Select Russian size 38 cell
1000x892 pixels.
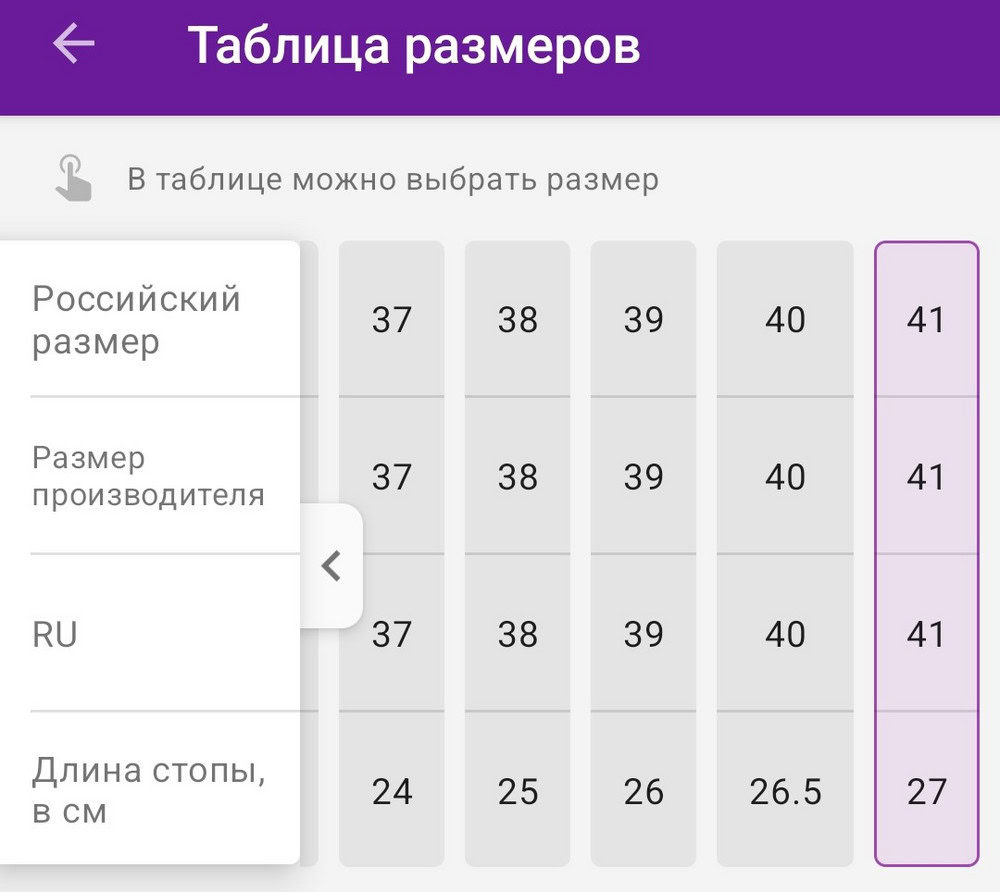pos(517,320)
